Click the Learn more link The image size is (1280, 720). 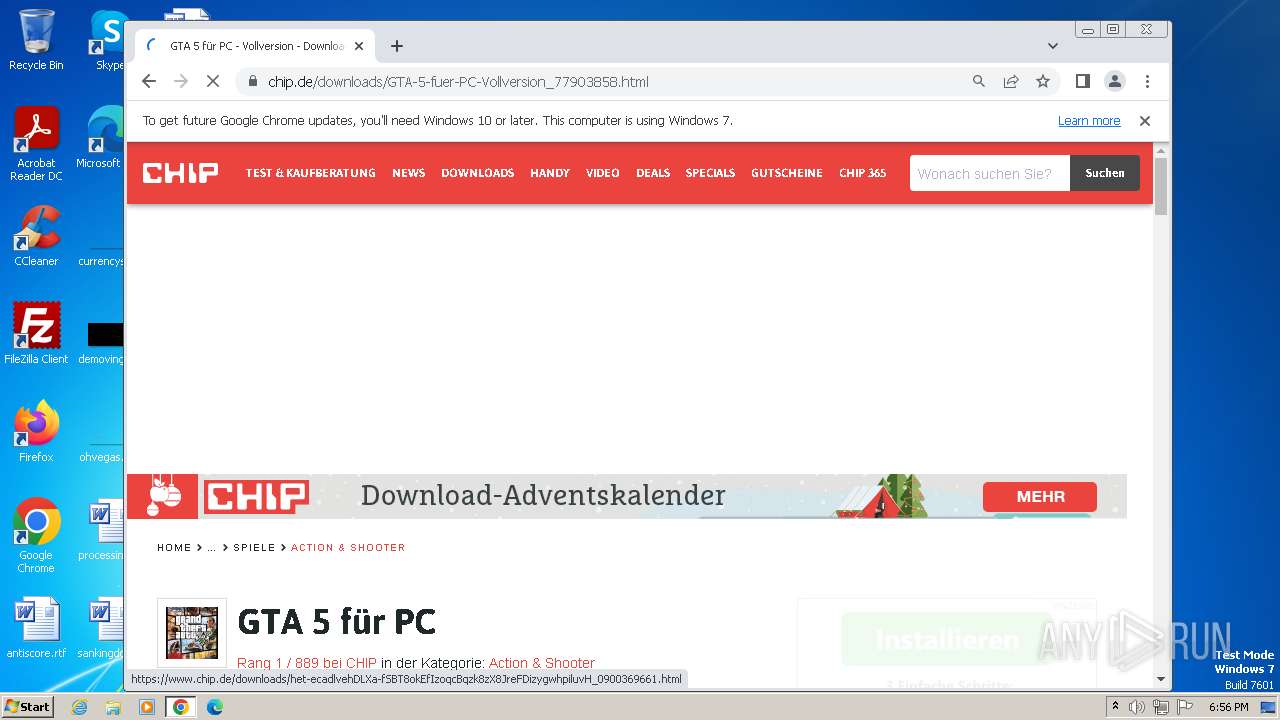(1089, 121)
